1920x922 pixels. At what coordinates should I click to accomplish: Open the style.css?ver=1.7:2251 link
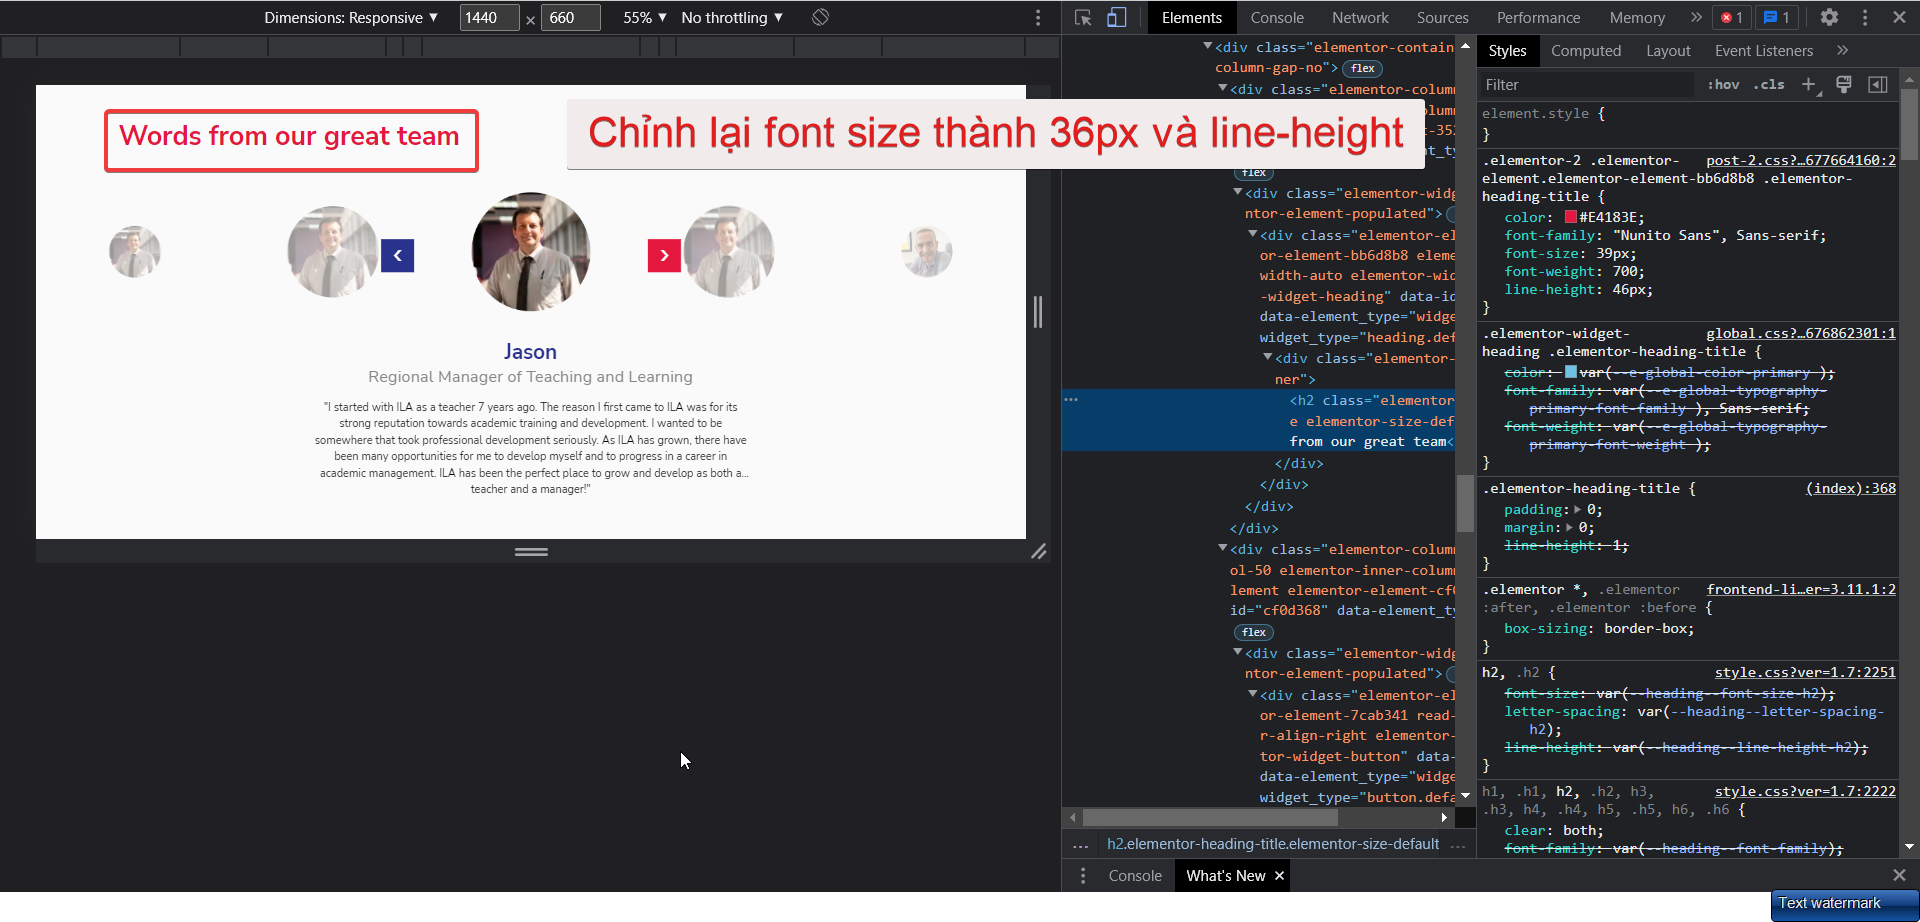click(1805, 672)
